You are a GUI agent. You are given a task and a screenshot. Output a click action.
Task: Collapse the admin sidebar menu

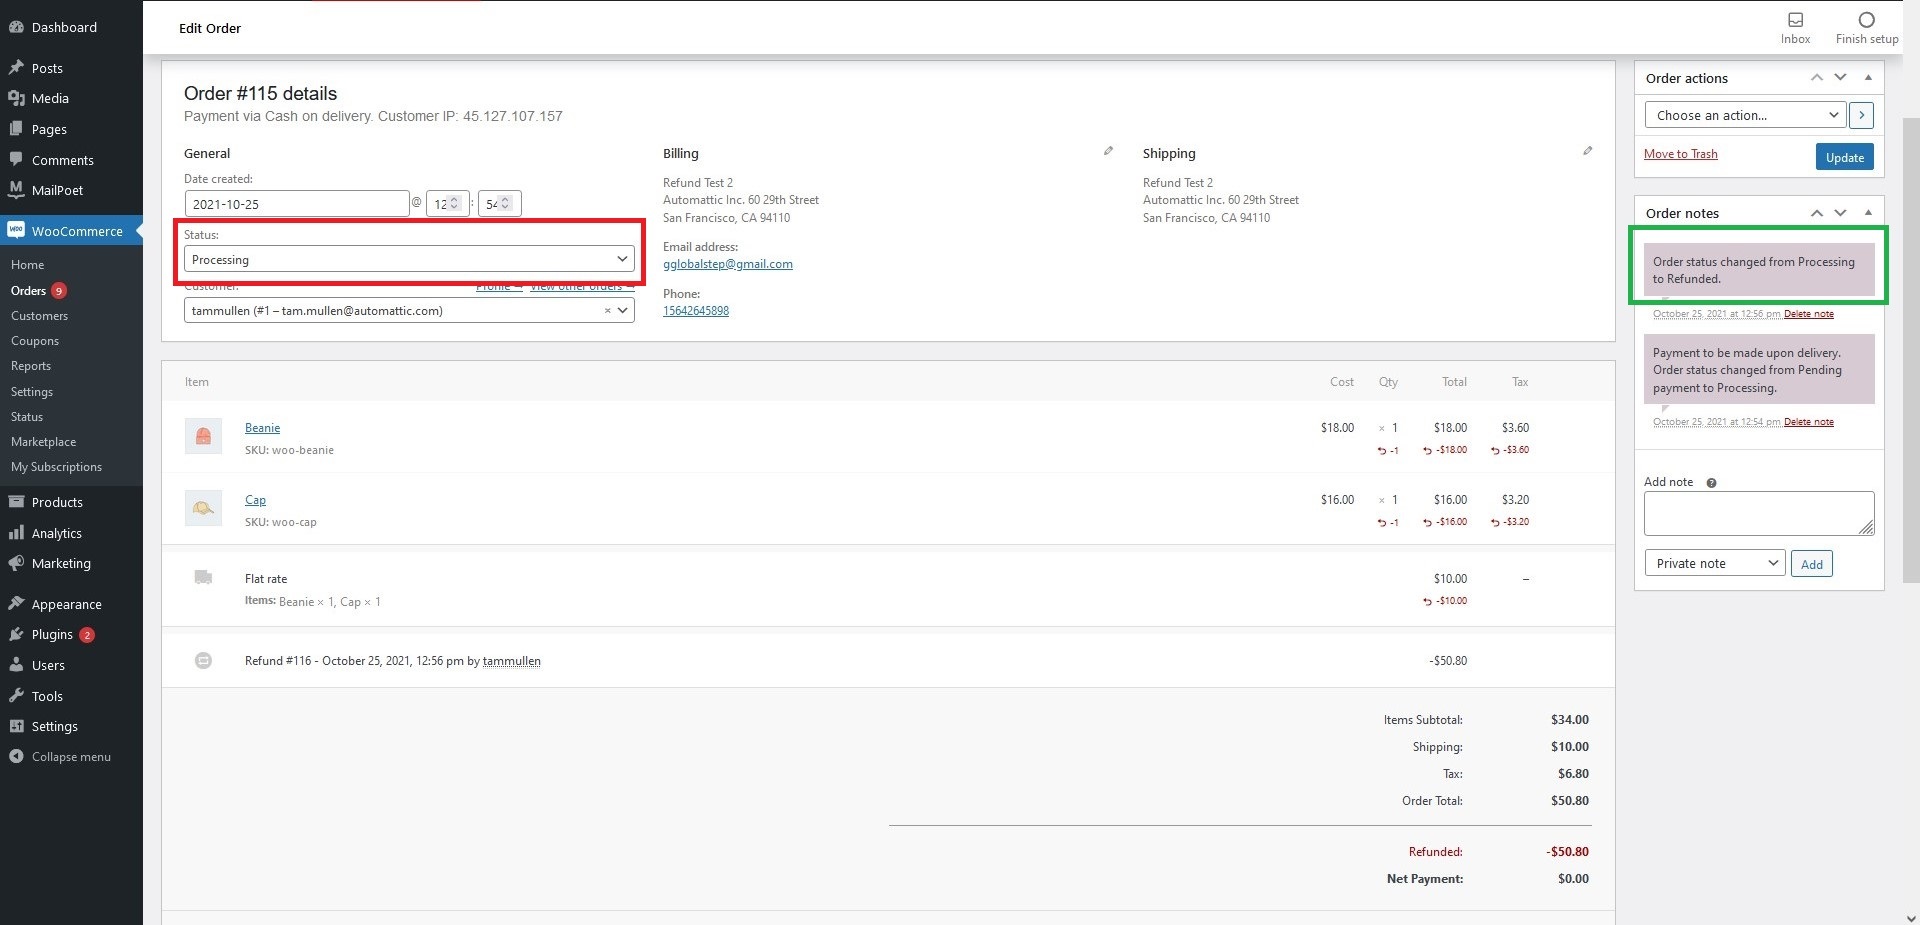[x=71, y=757]
